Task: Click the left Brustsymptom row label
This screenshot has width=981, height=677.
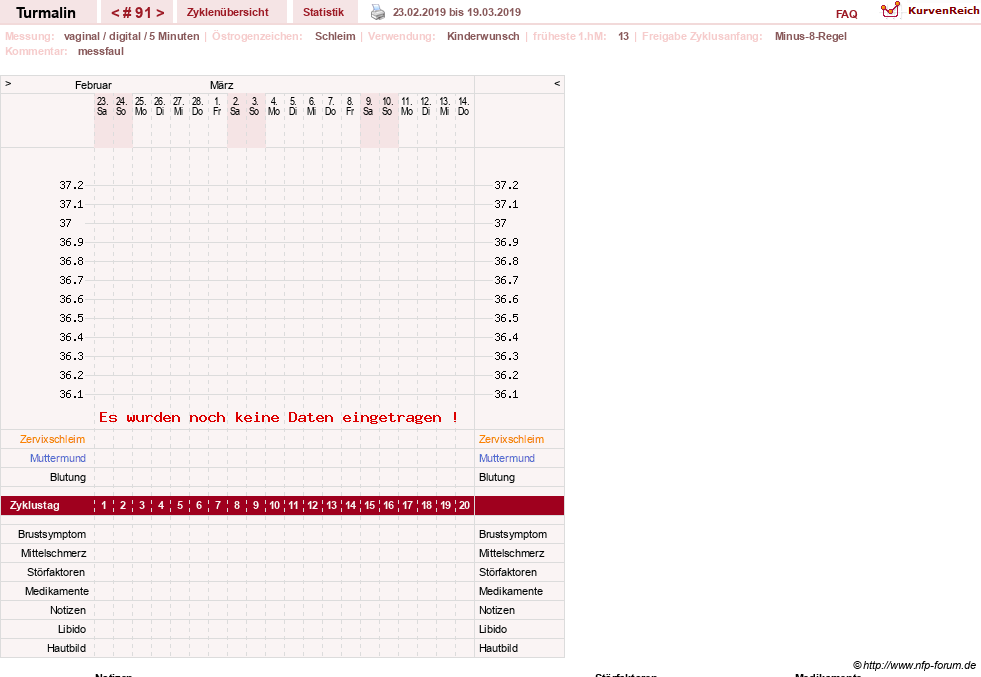Action: (52, 534)
